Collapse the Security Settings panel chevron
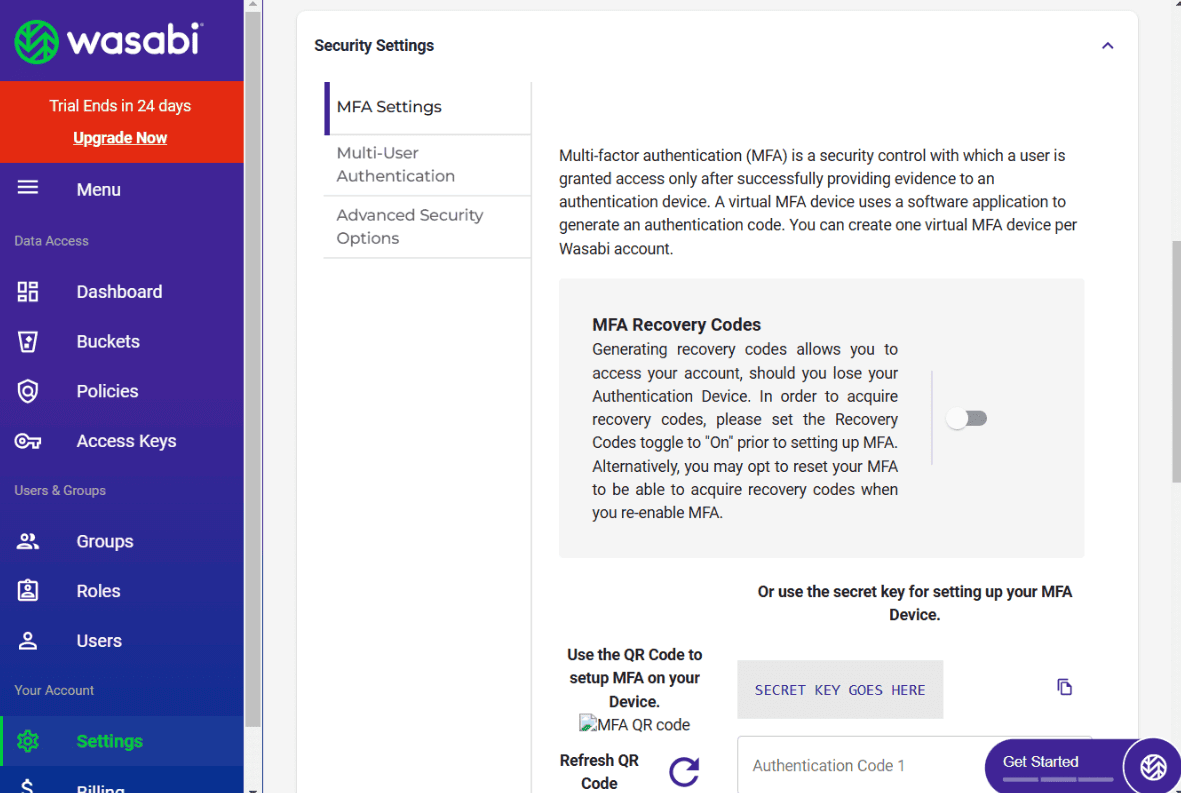 click(x=1107, y=46)
